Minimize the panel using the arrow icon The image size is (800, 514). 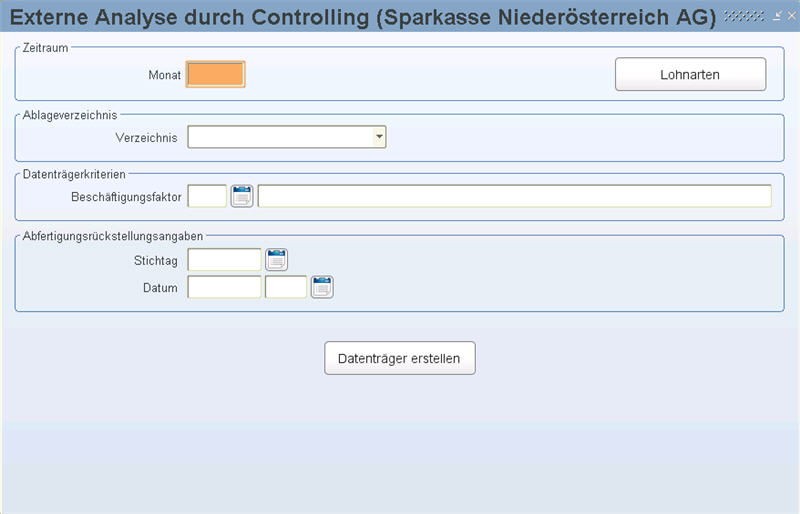(x=776, y=17)
